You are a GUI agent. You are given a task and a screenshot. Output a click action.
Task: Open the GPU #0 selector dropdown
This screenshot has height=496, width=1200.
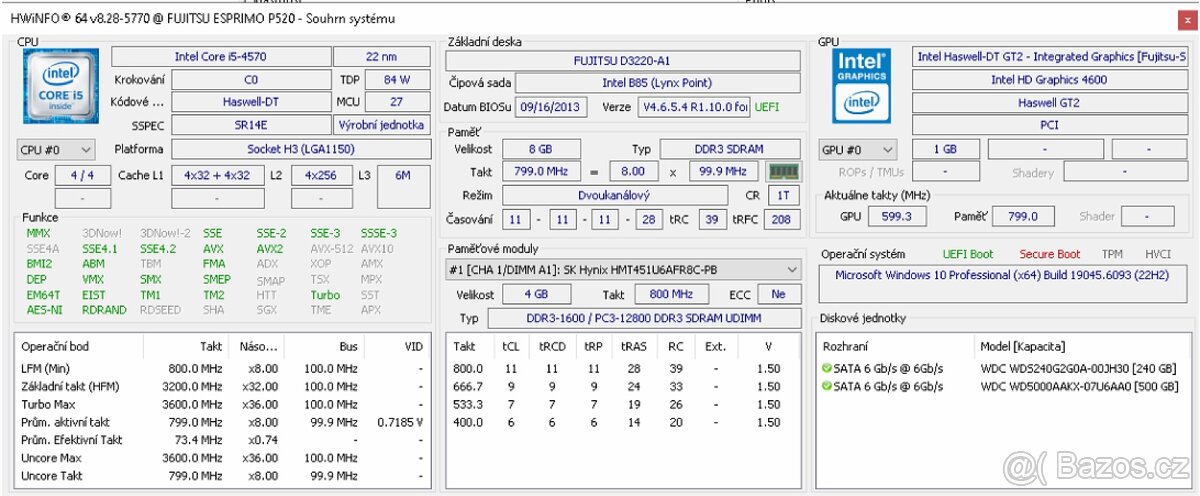click(857, 150)
